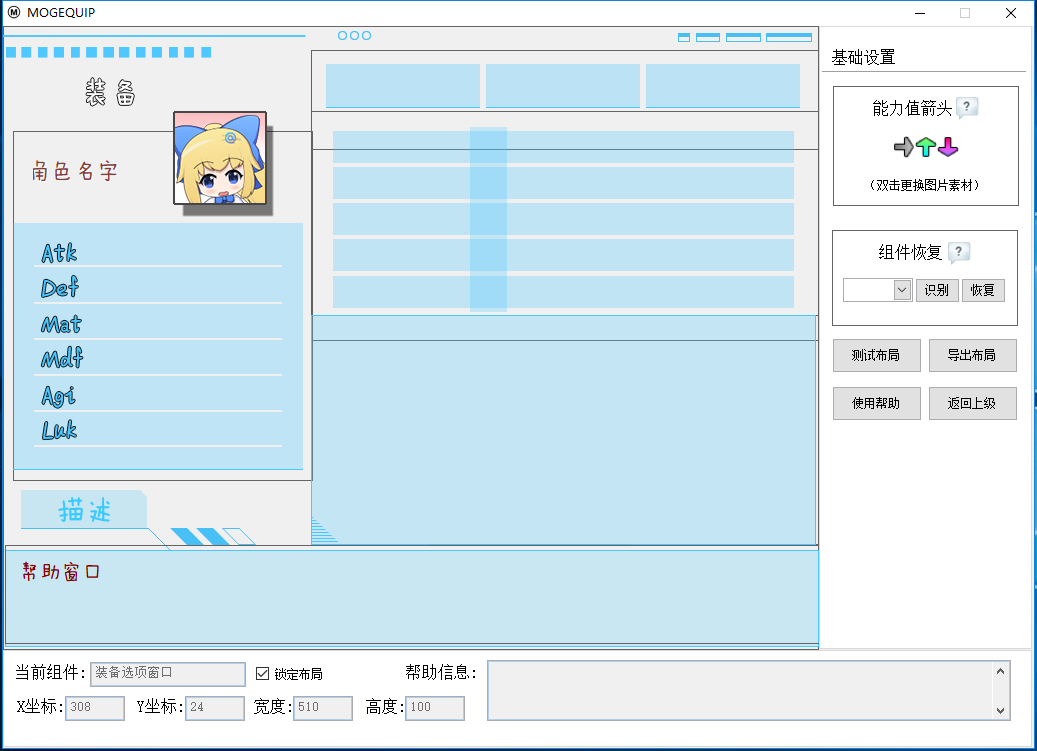Click the help icon beside 组件恢复
This screenshot has width=1037, height=751.
959,252
